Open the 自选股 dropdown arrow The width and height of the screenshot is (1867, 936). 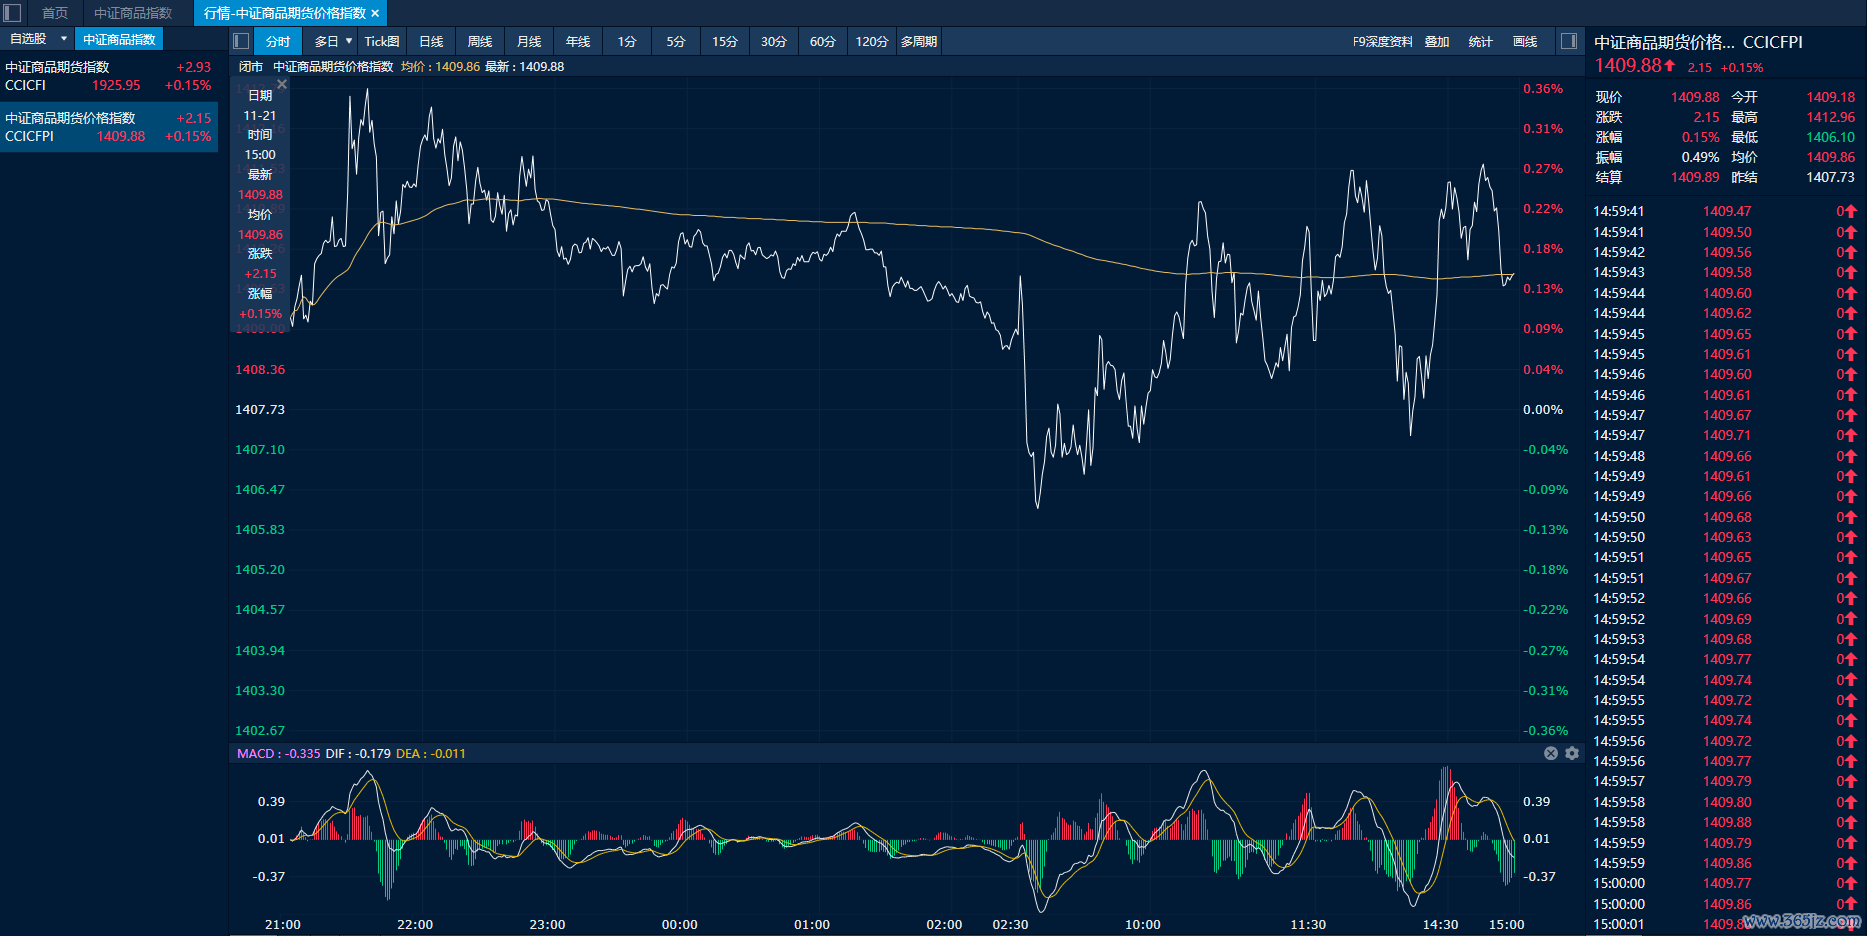coord(64,39)
